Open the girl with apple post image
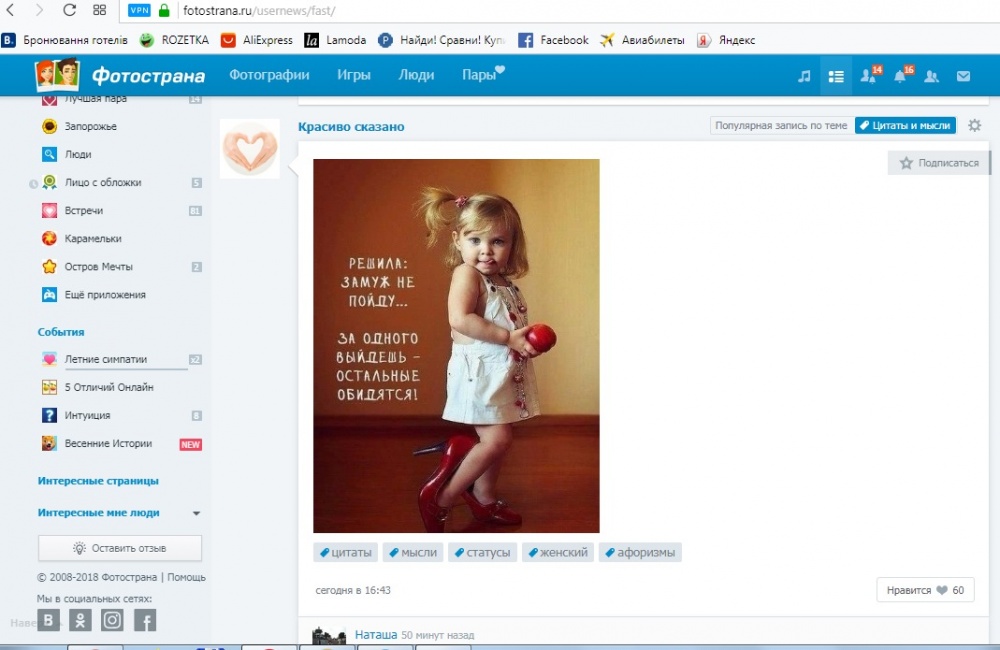 point(456,346)
